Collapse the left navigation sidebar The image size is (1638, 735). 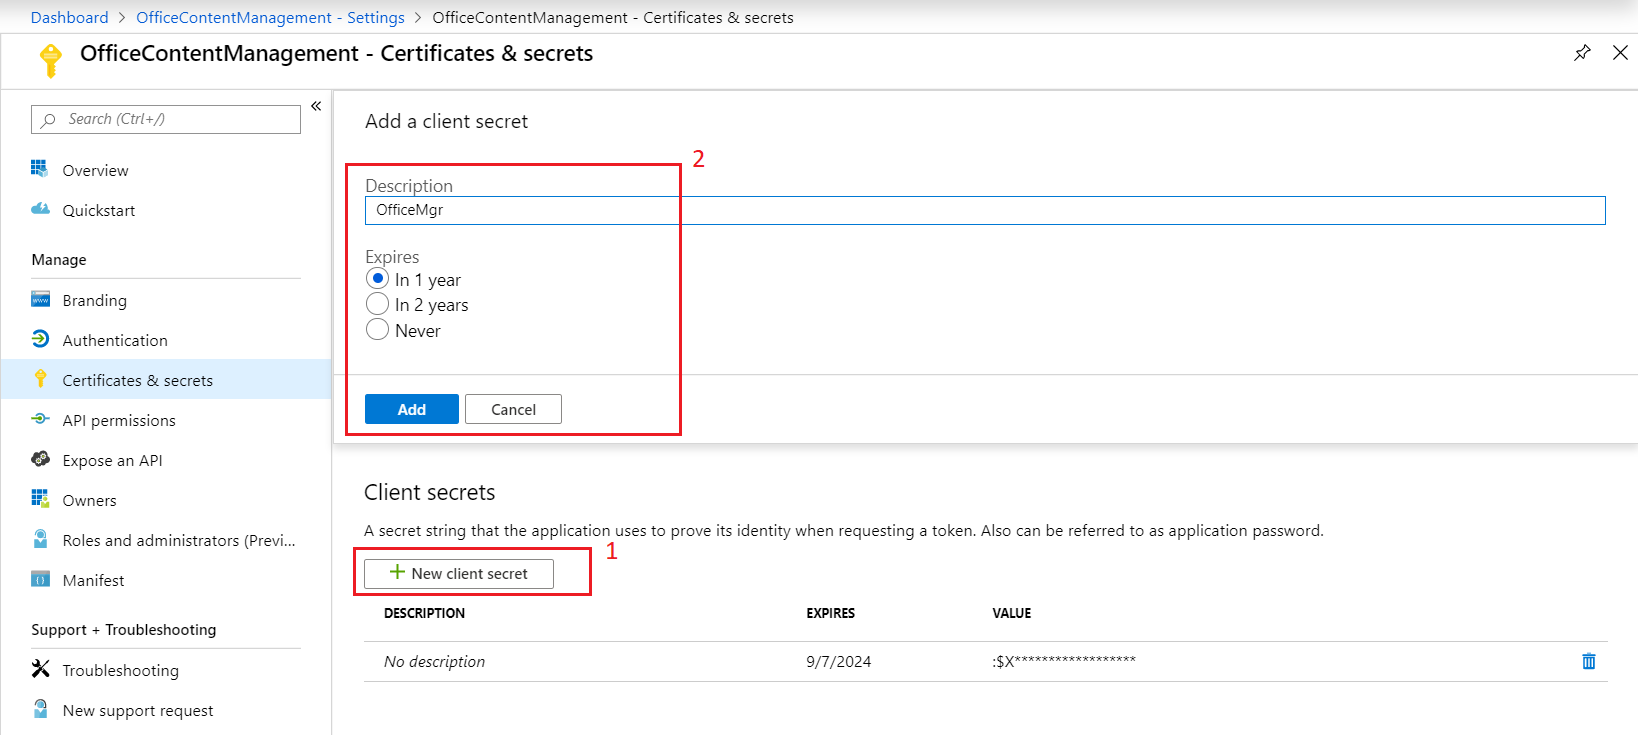pyautogui.click(x=316, y=106)
